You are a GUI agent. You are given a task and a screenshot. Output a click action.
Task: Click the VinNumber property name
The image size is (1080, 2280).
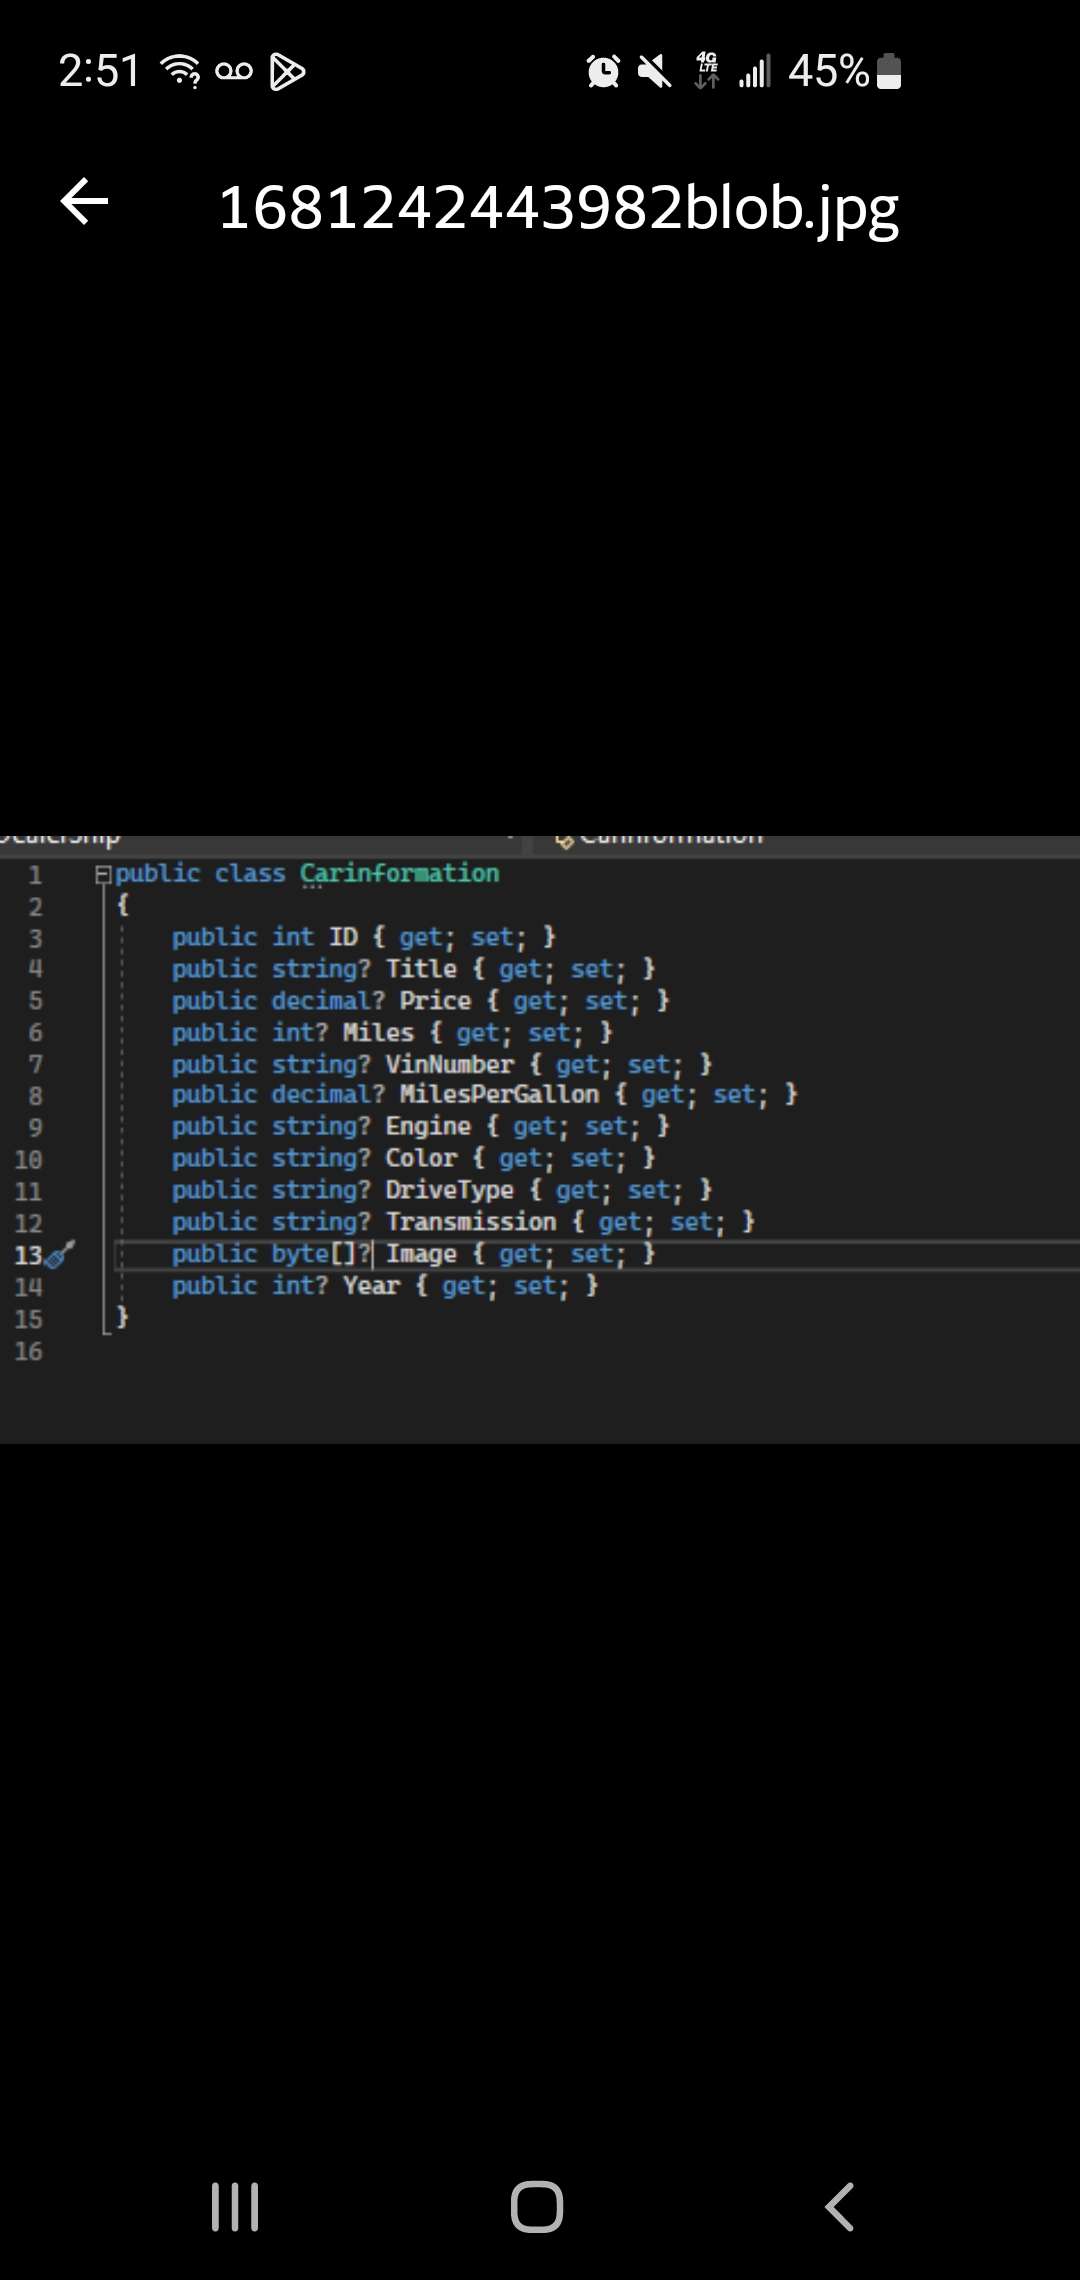[x=449, y=1065]
